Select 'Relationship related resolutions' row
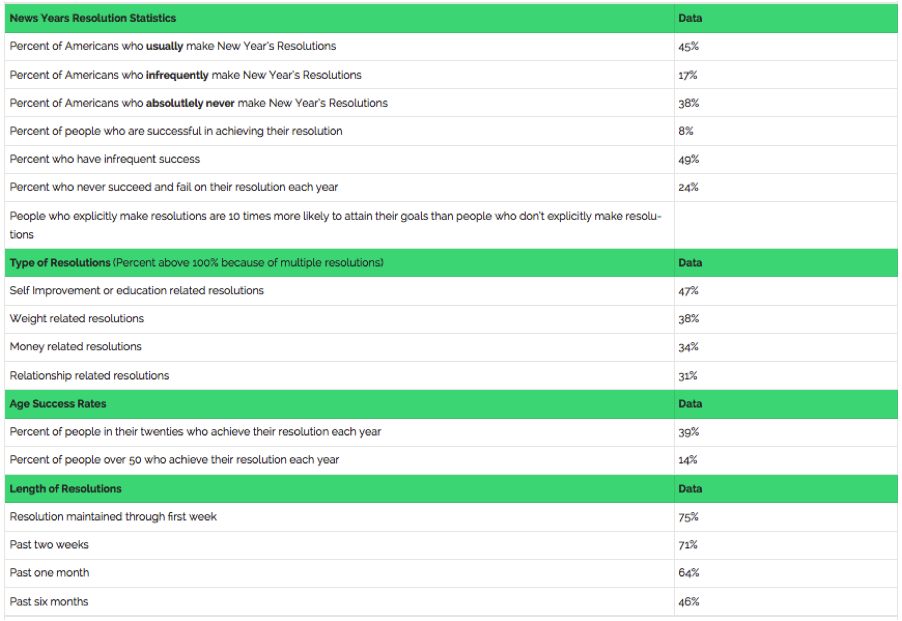Viewport: 902px width, 621px height. pos(451,375)
